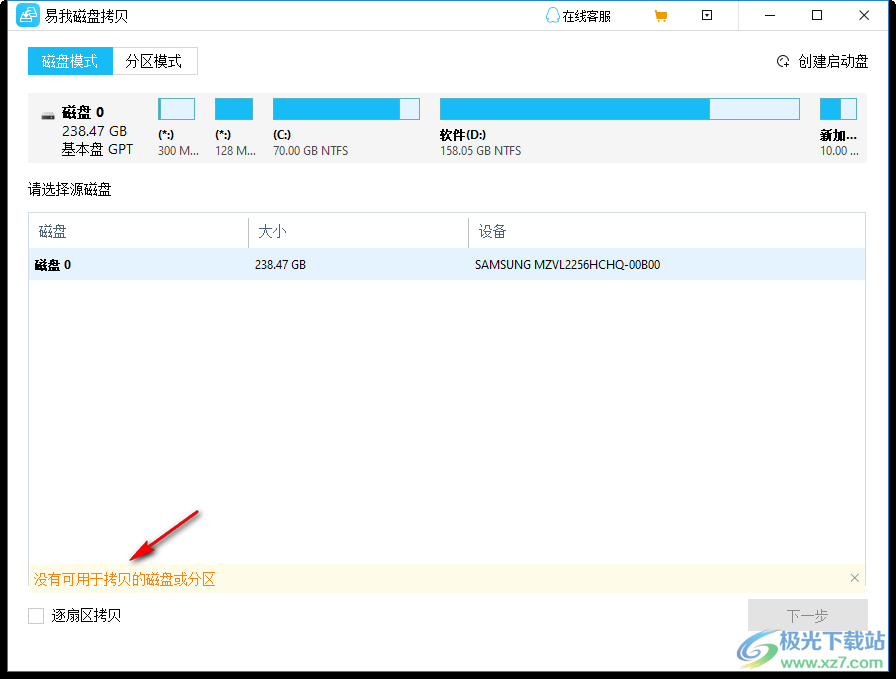Click the orange shopping cart icon
Image resolution: width=896 pixels, height=679 pixels.
pyautogui.click(x=661, y=15)
